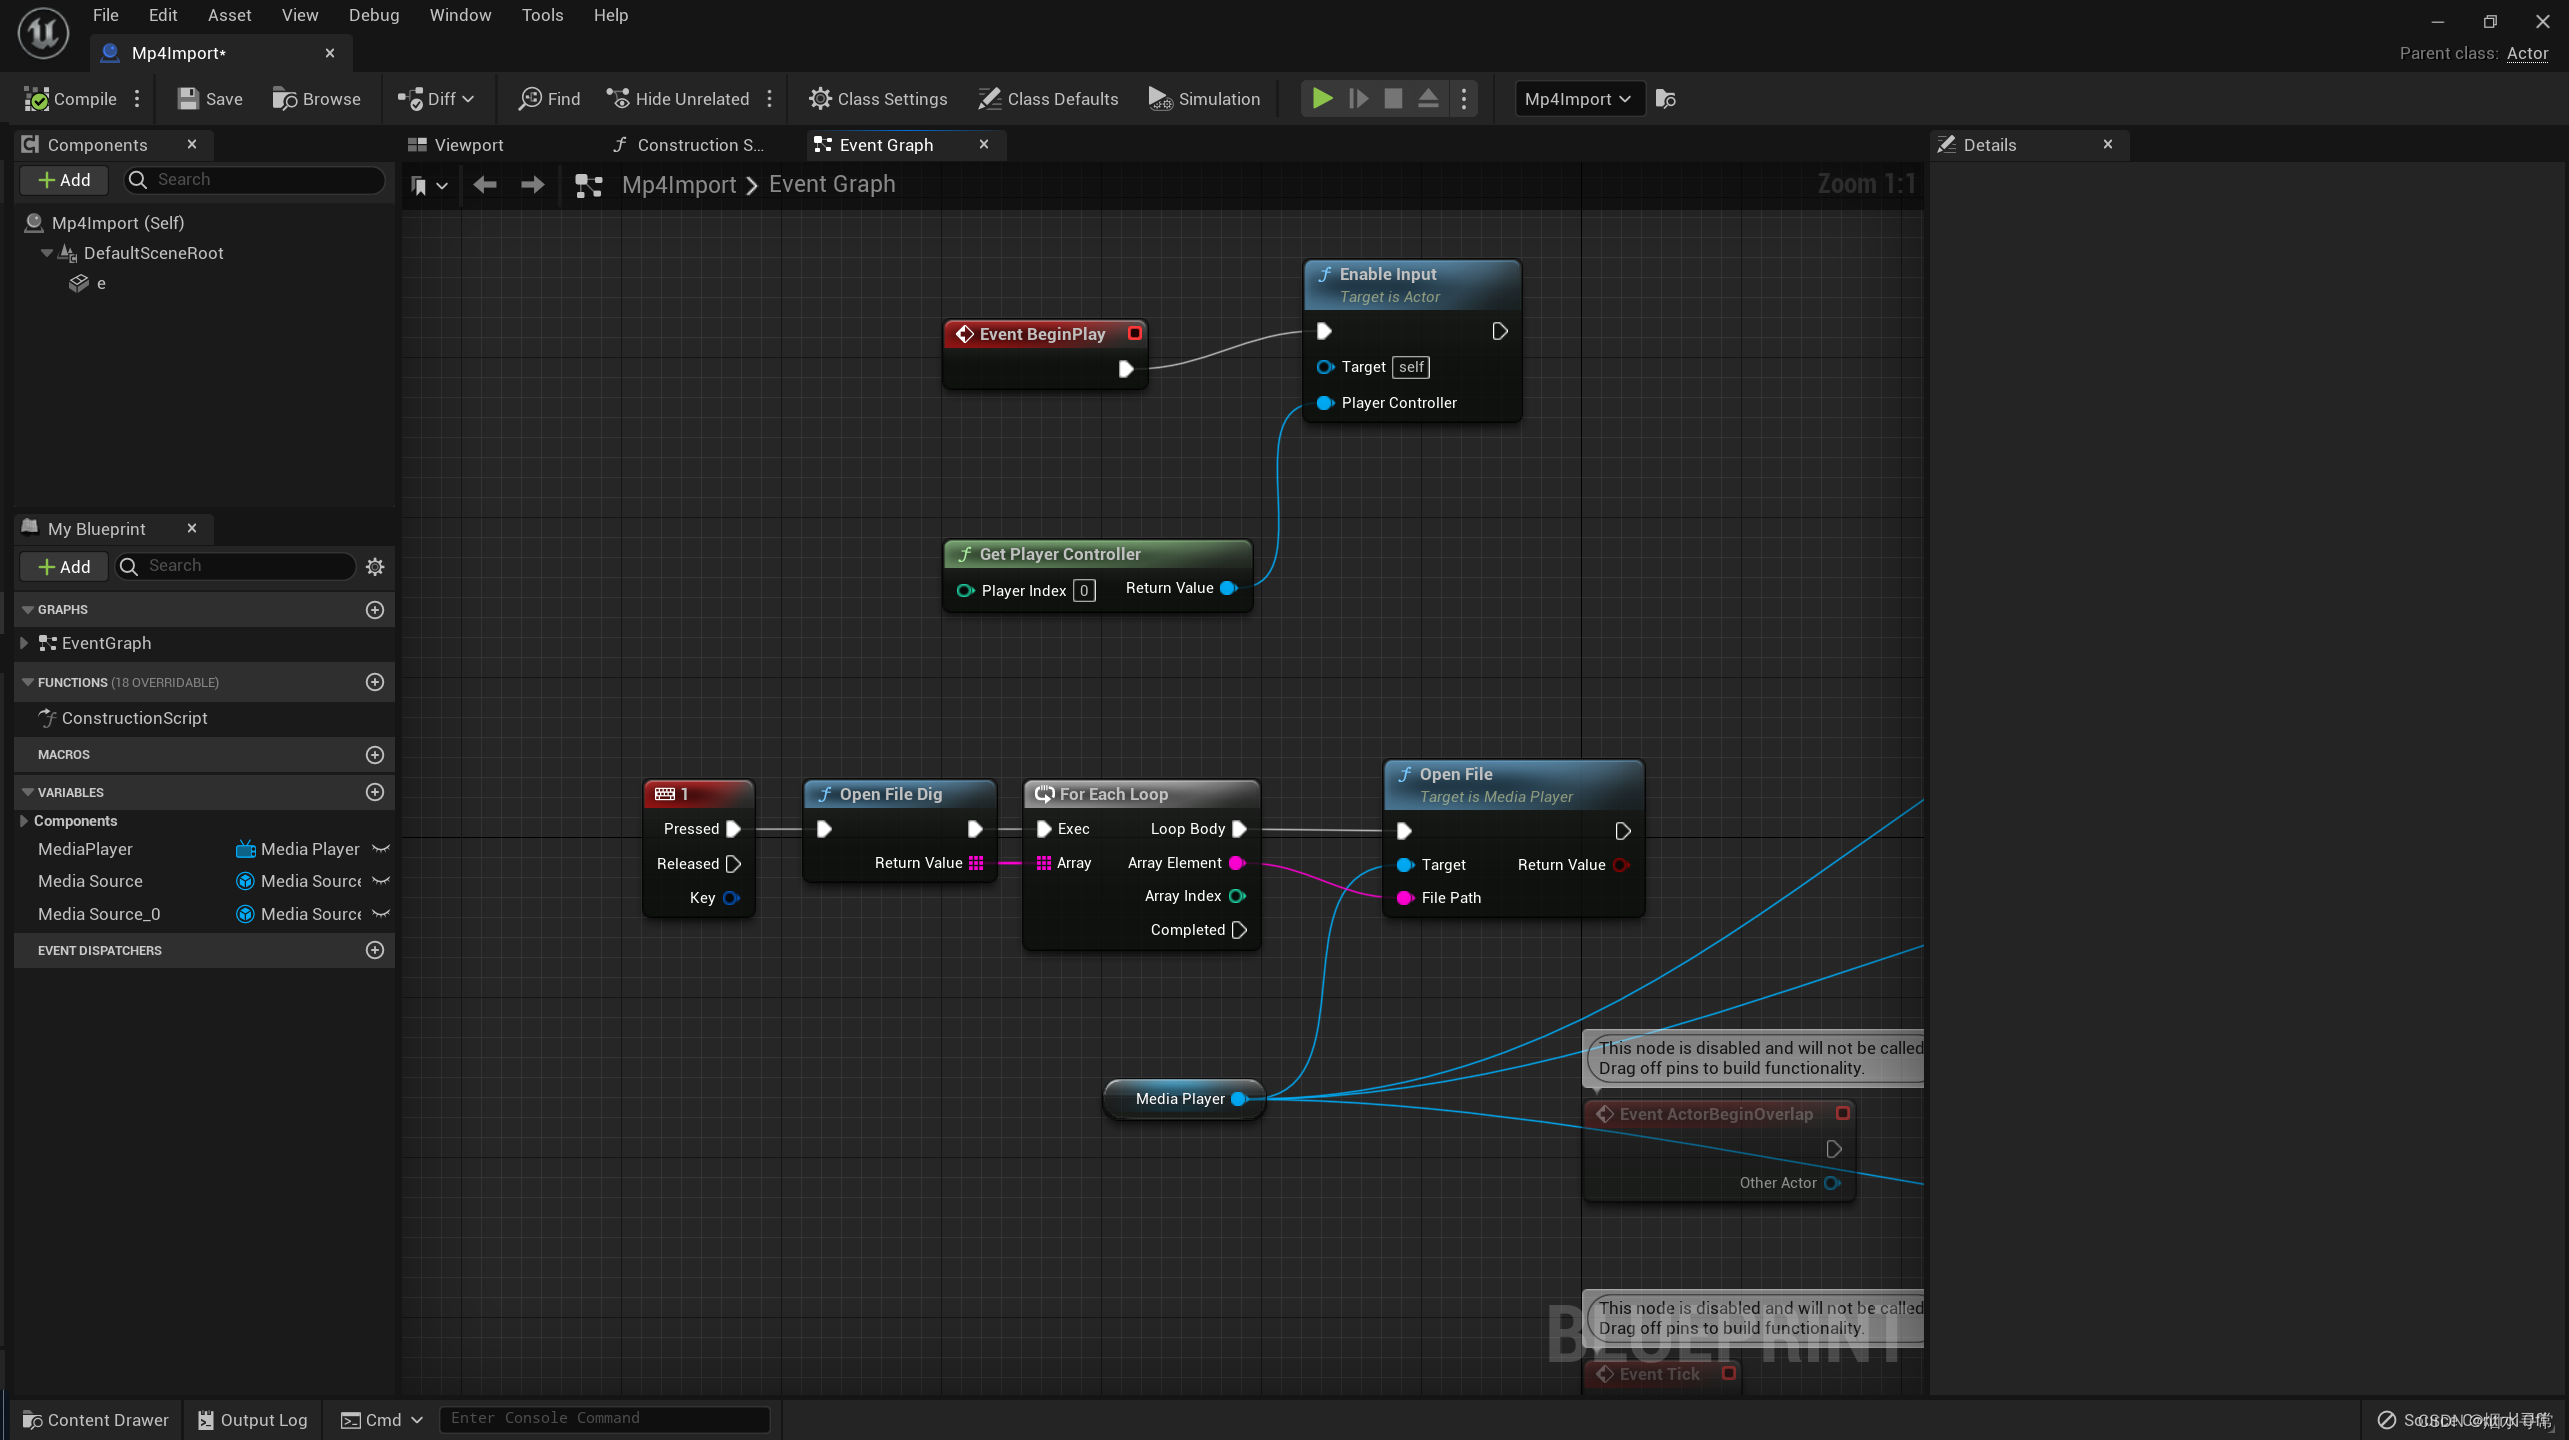Open the Debug menu
Screen dimensions: 2569x1440
(x=373, y=15)
